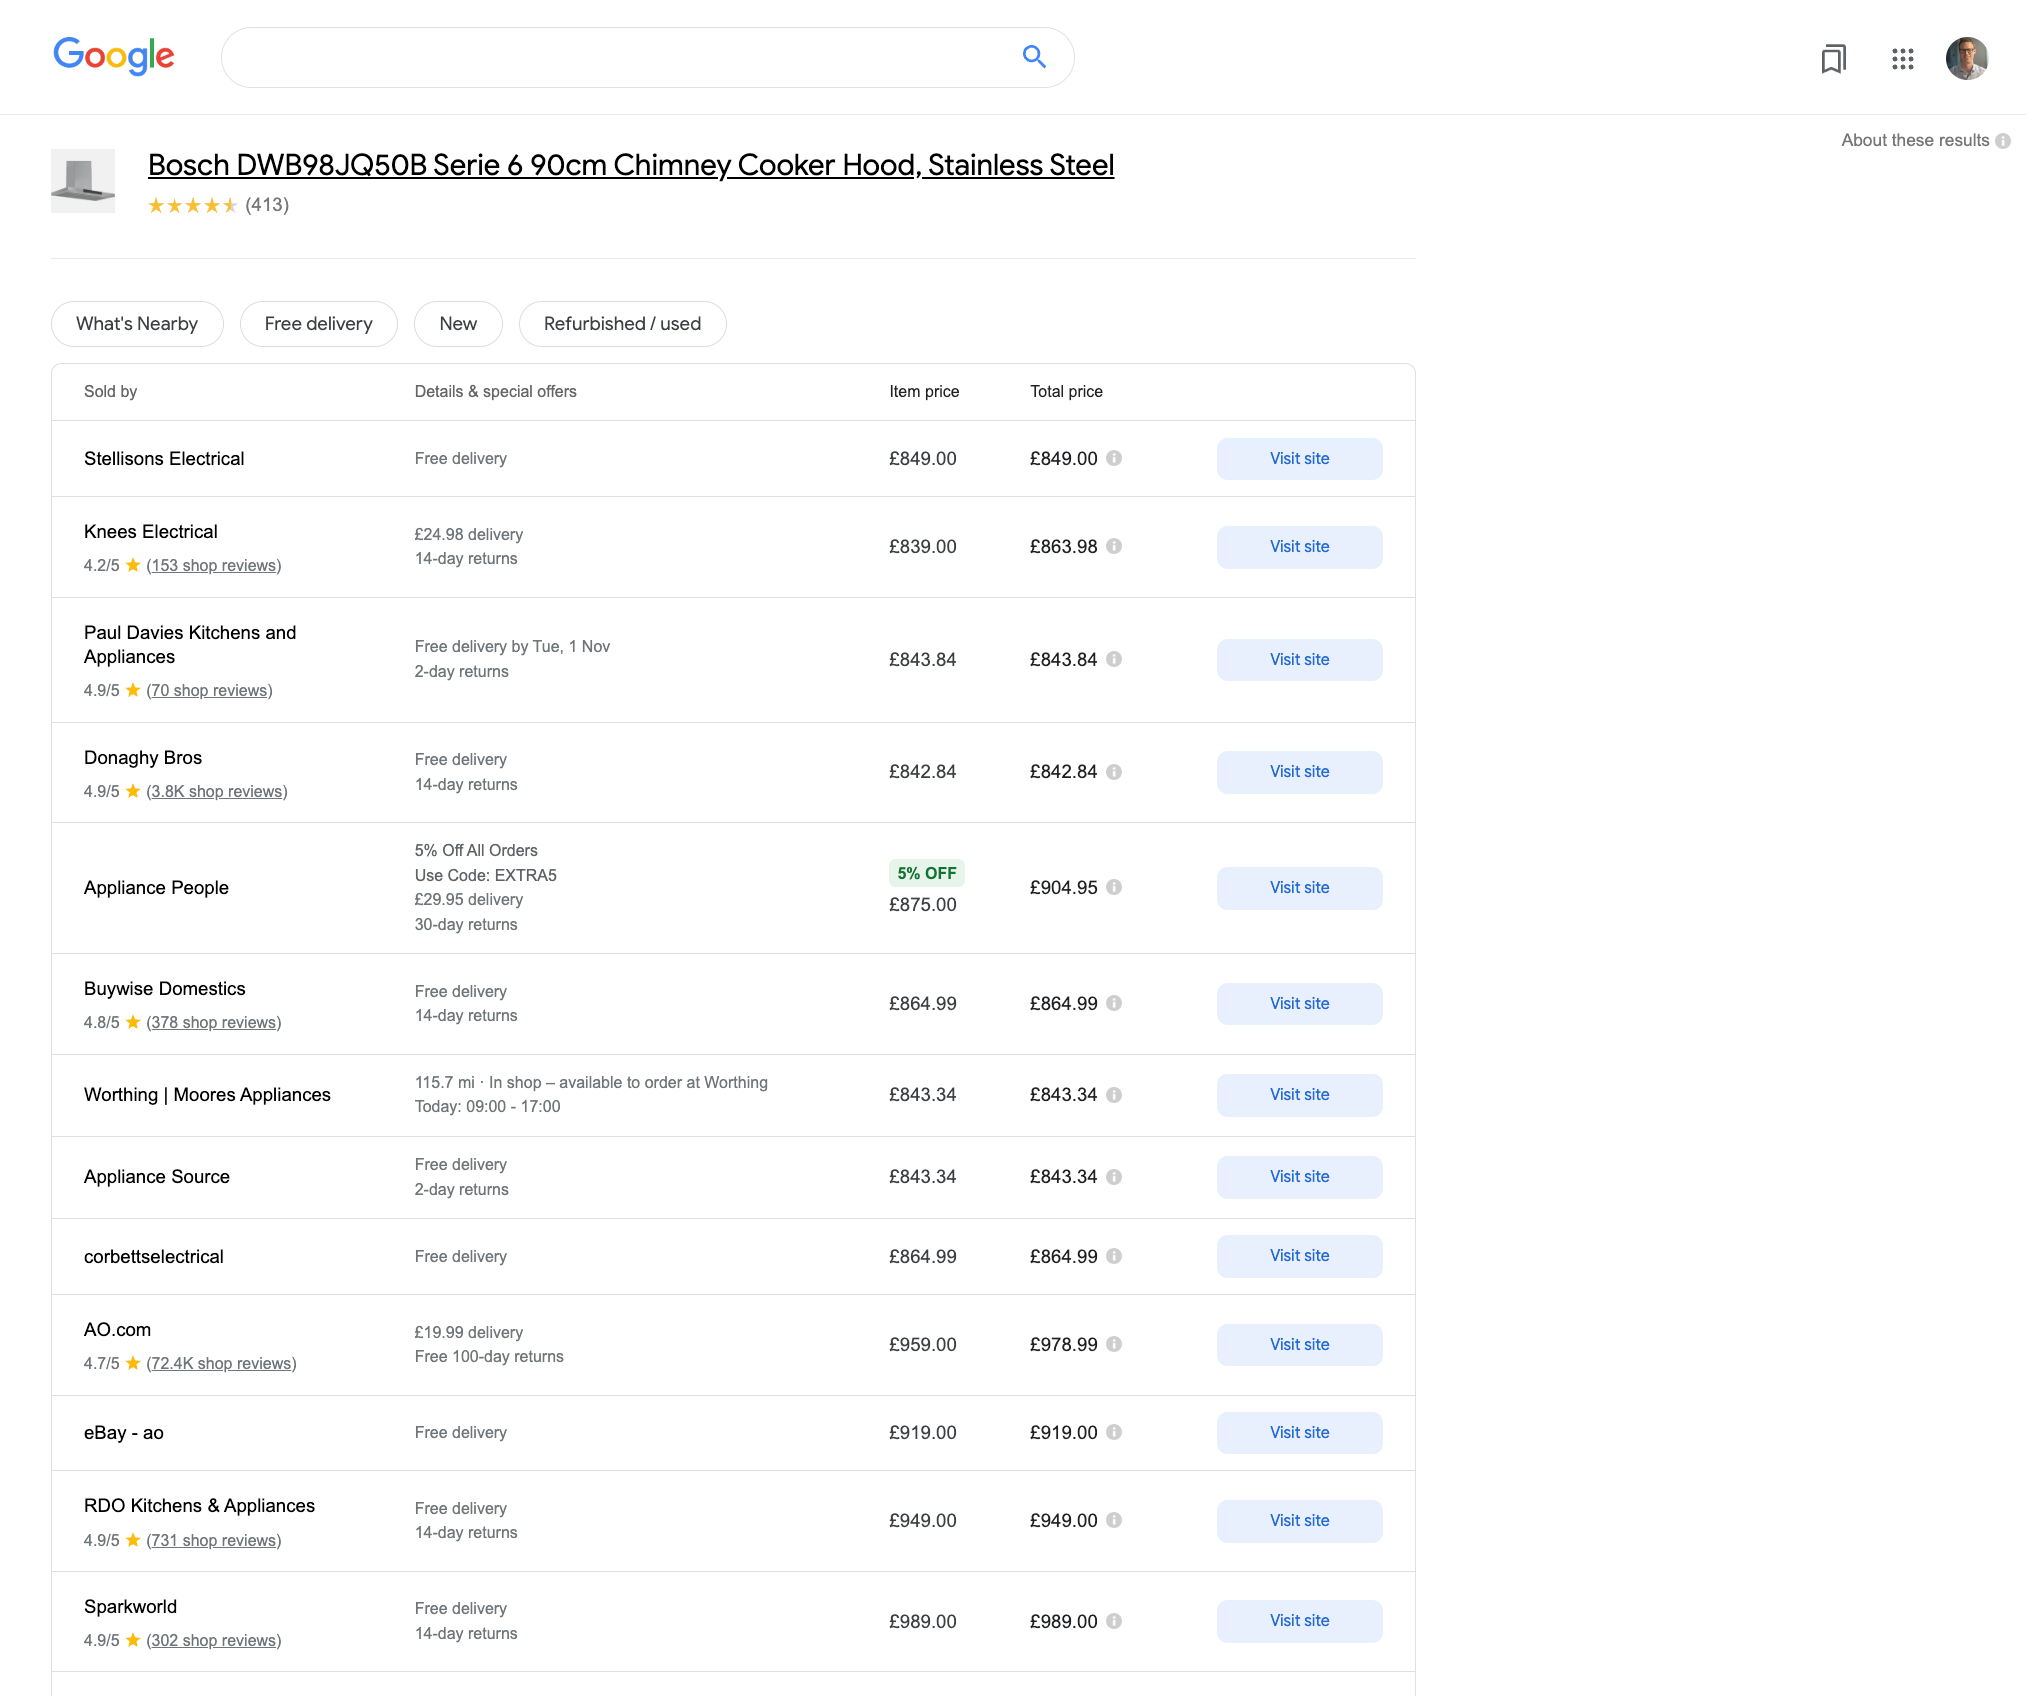Viewport: 2026px width, 1696px height.
Task: Visit site for Sparkworld
Action: click(1299, 1621)
